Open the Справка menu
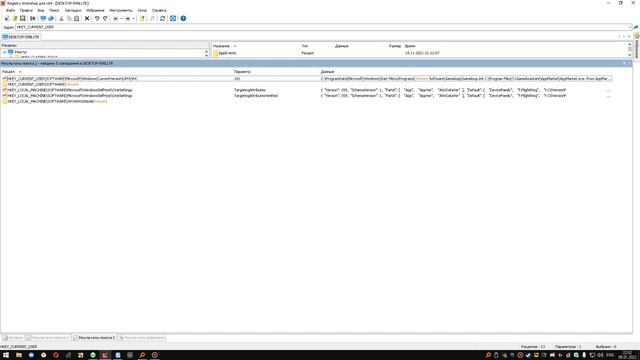 click(159, 10)
